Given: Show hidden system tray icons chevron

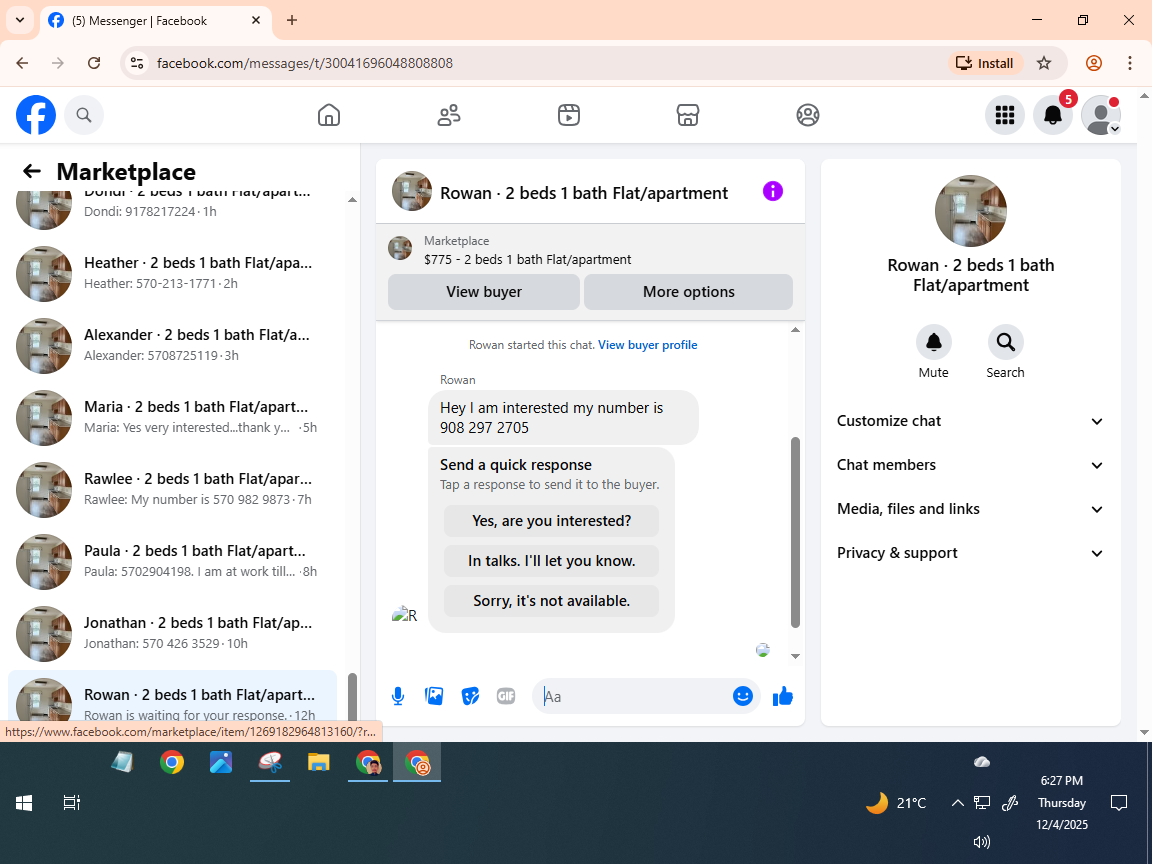Looking at the screenshot, I should (957, 803).
